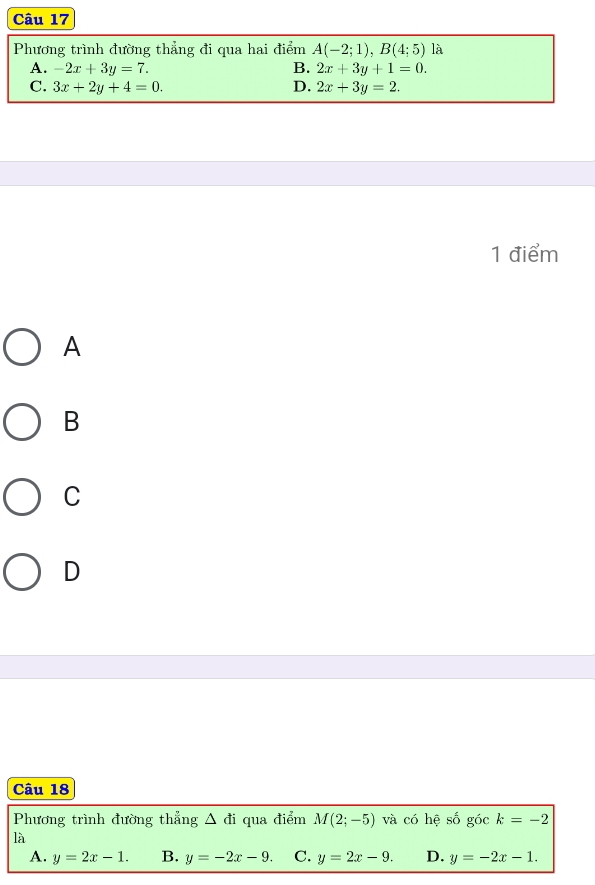Image resolution: width=595 pixels, height=885 pixels.
Task: Click the letter A option label
Action: [x=72, y=347]
